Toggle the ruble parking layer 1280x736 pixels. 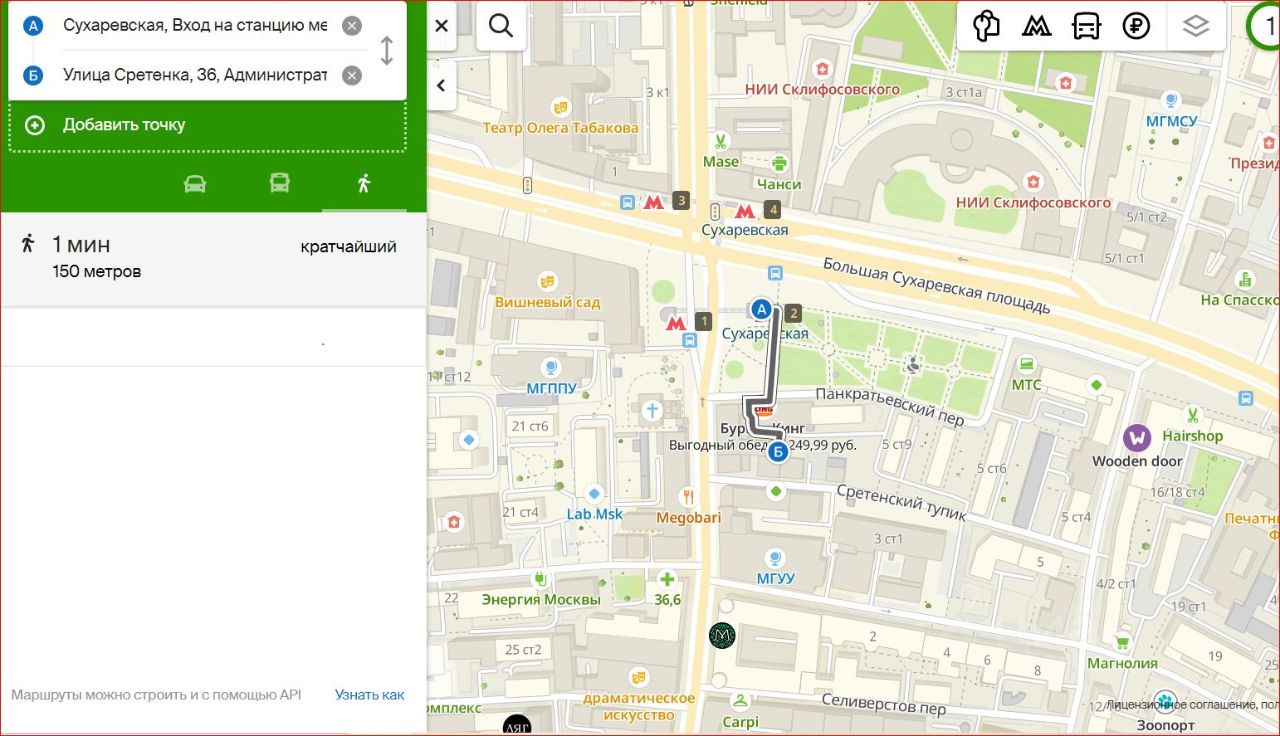(1136, 26)
